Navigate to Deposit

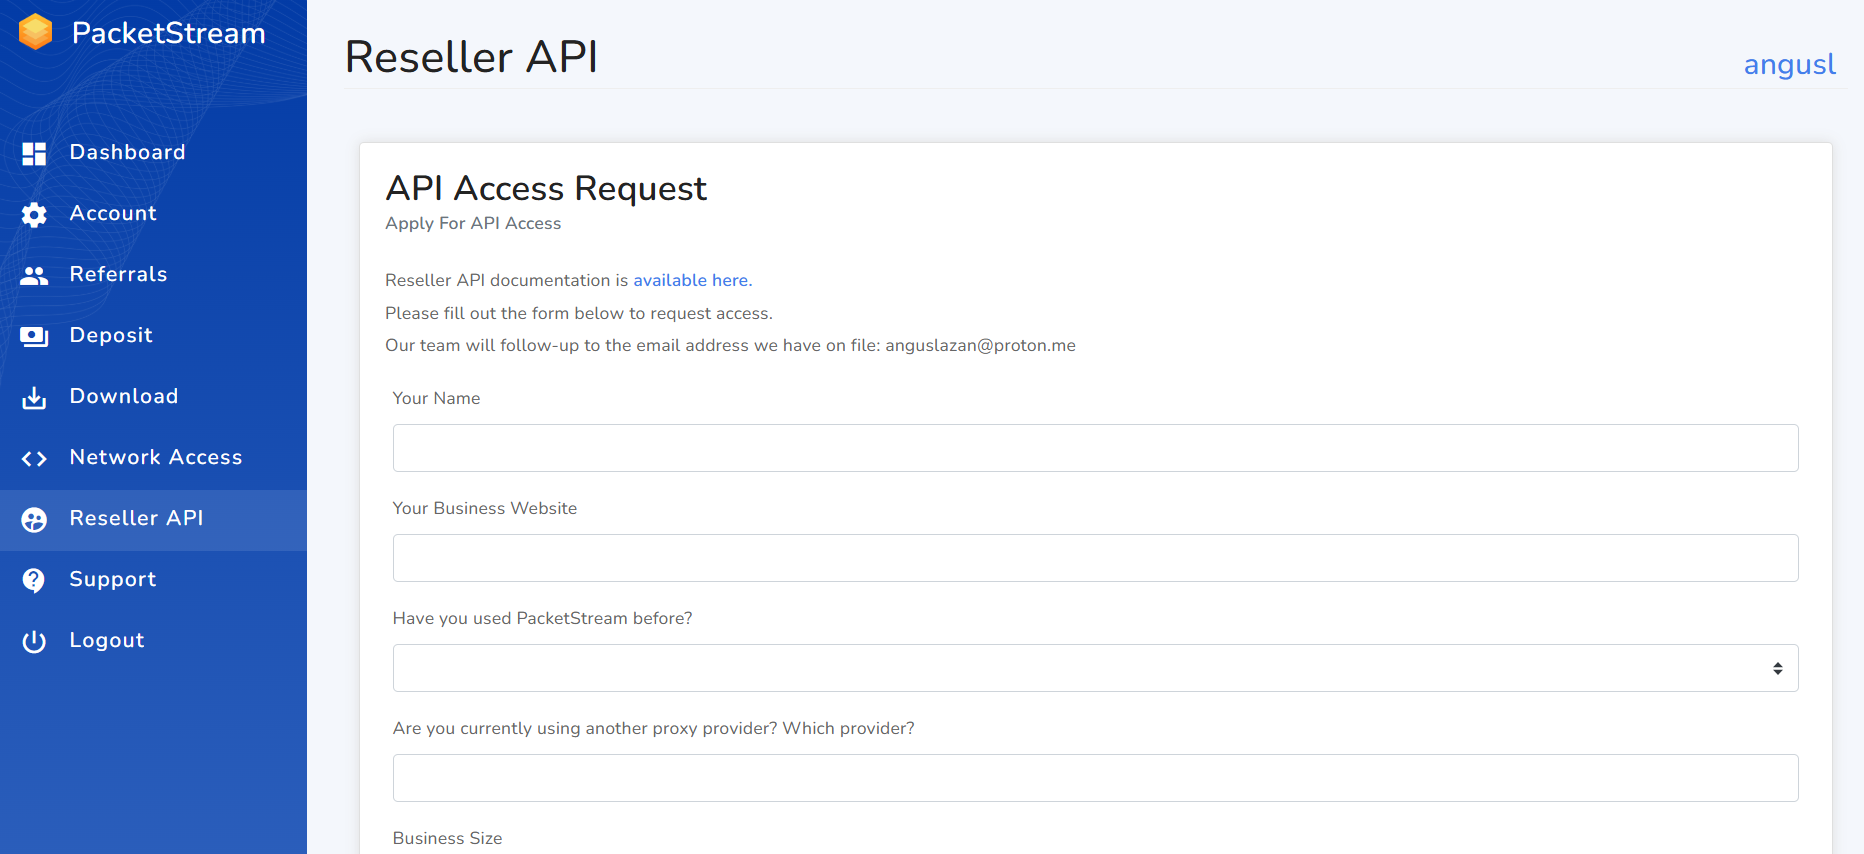(x=153, y=335)
